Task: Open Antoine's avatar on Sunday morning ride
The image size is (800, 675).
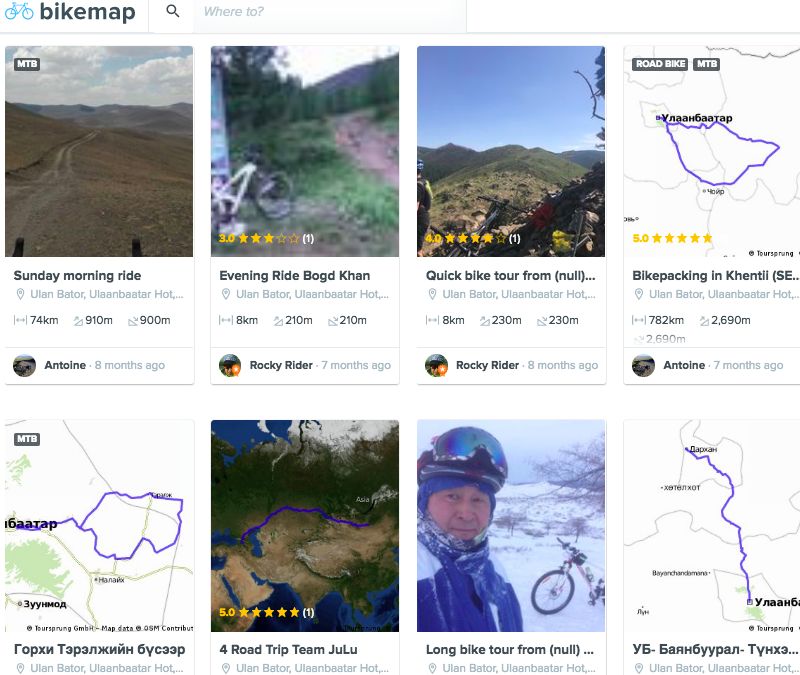Action: tap(25, 365)
